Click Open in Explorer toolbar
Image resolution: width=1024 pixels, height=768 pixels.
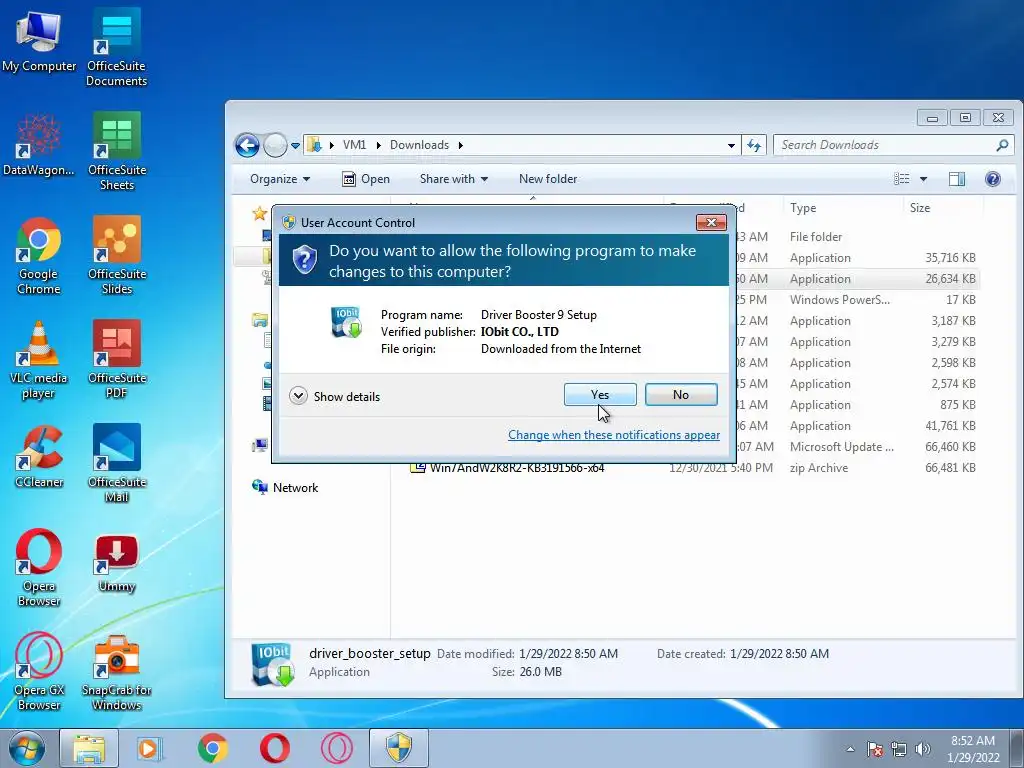(366, 179)
